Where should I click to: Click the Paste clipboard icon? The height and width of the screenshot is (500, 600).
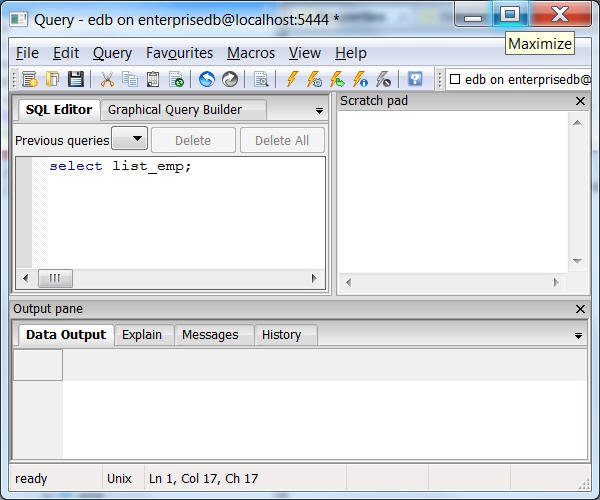pos(153,80)
